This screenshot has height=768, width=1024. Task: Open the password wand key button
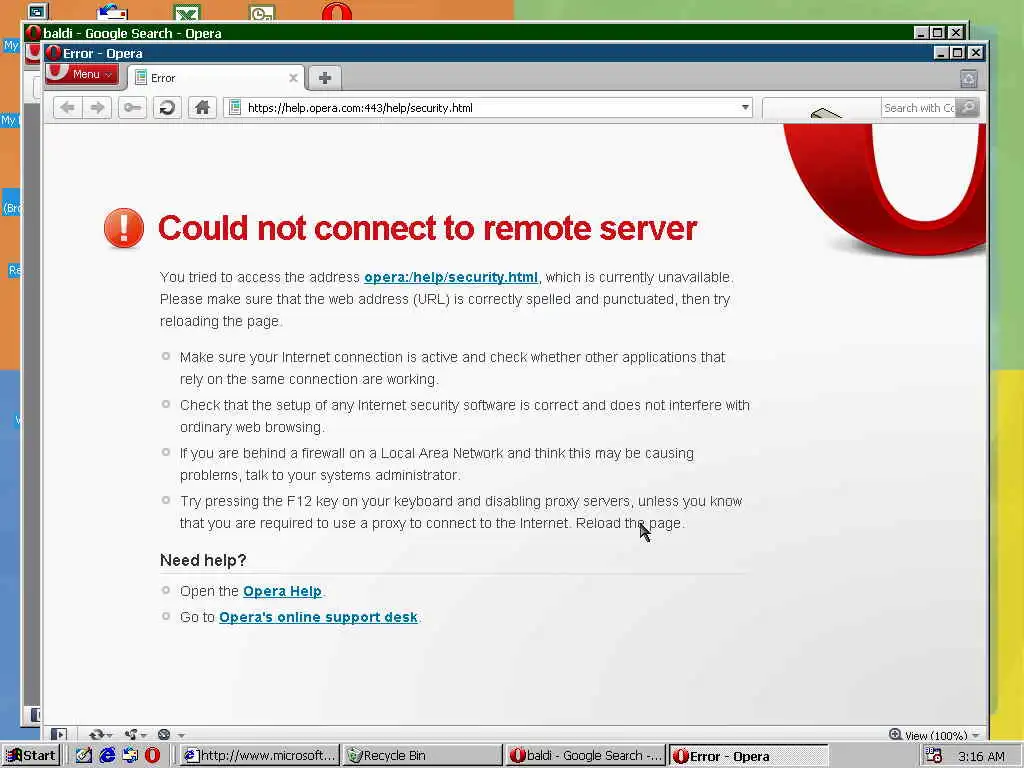click(x=133, y=108)
